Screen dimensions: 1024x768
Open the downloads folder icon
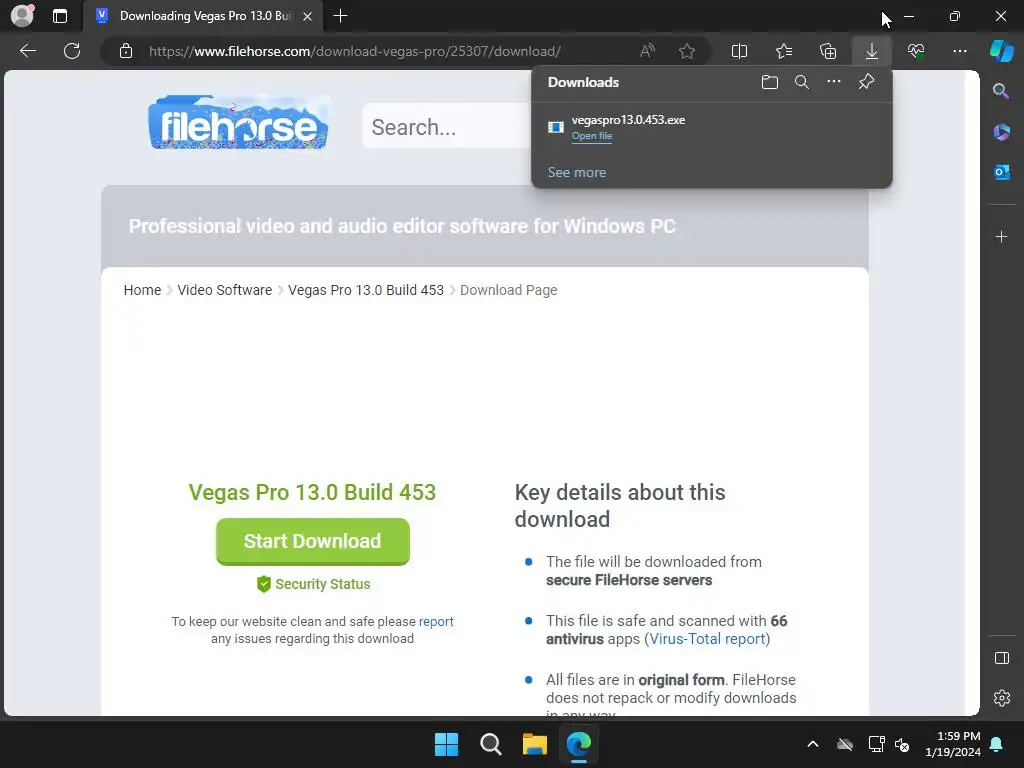[x=770, y=82]
